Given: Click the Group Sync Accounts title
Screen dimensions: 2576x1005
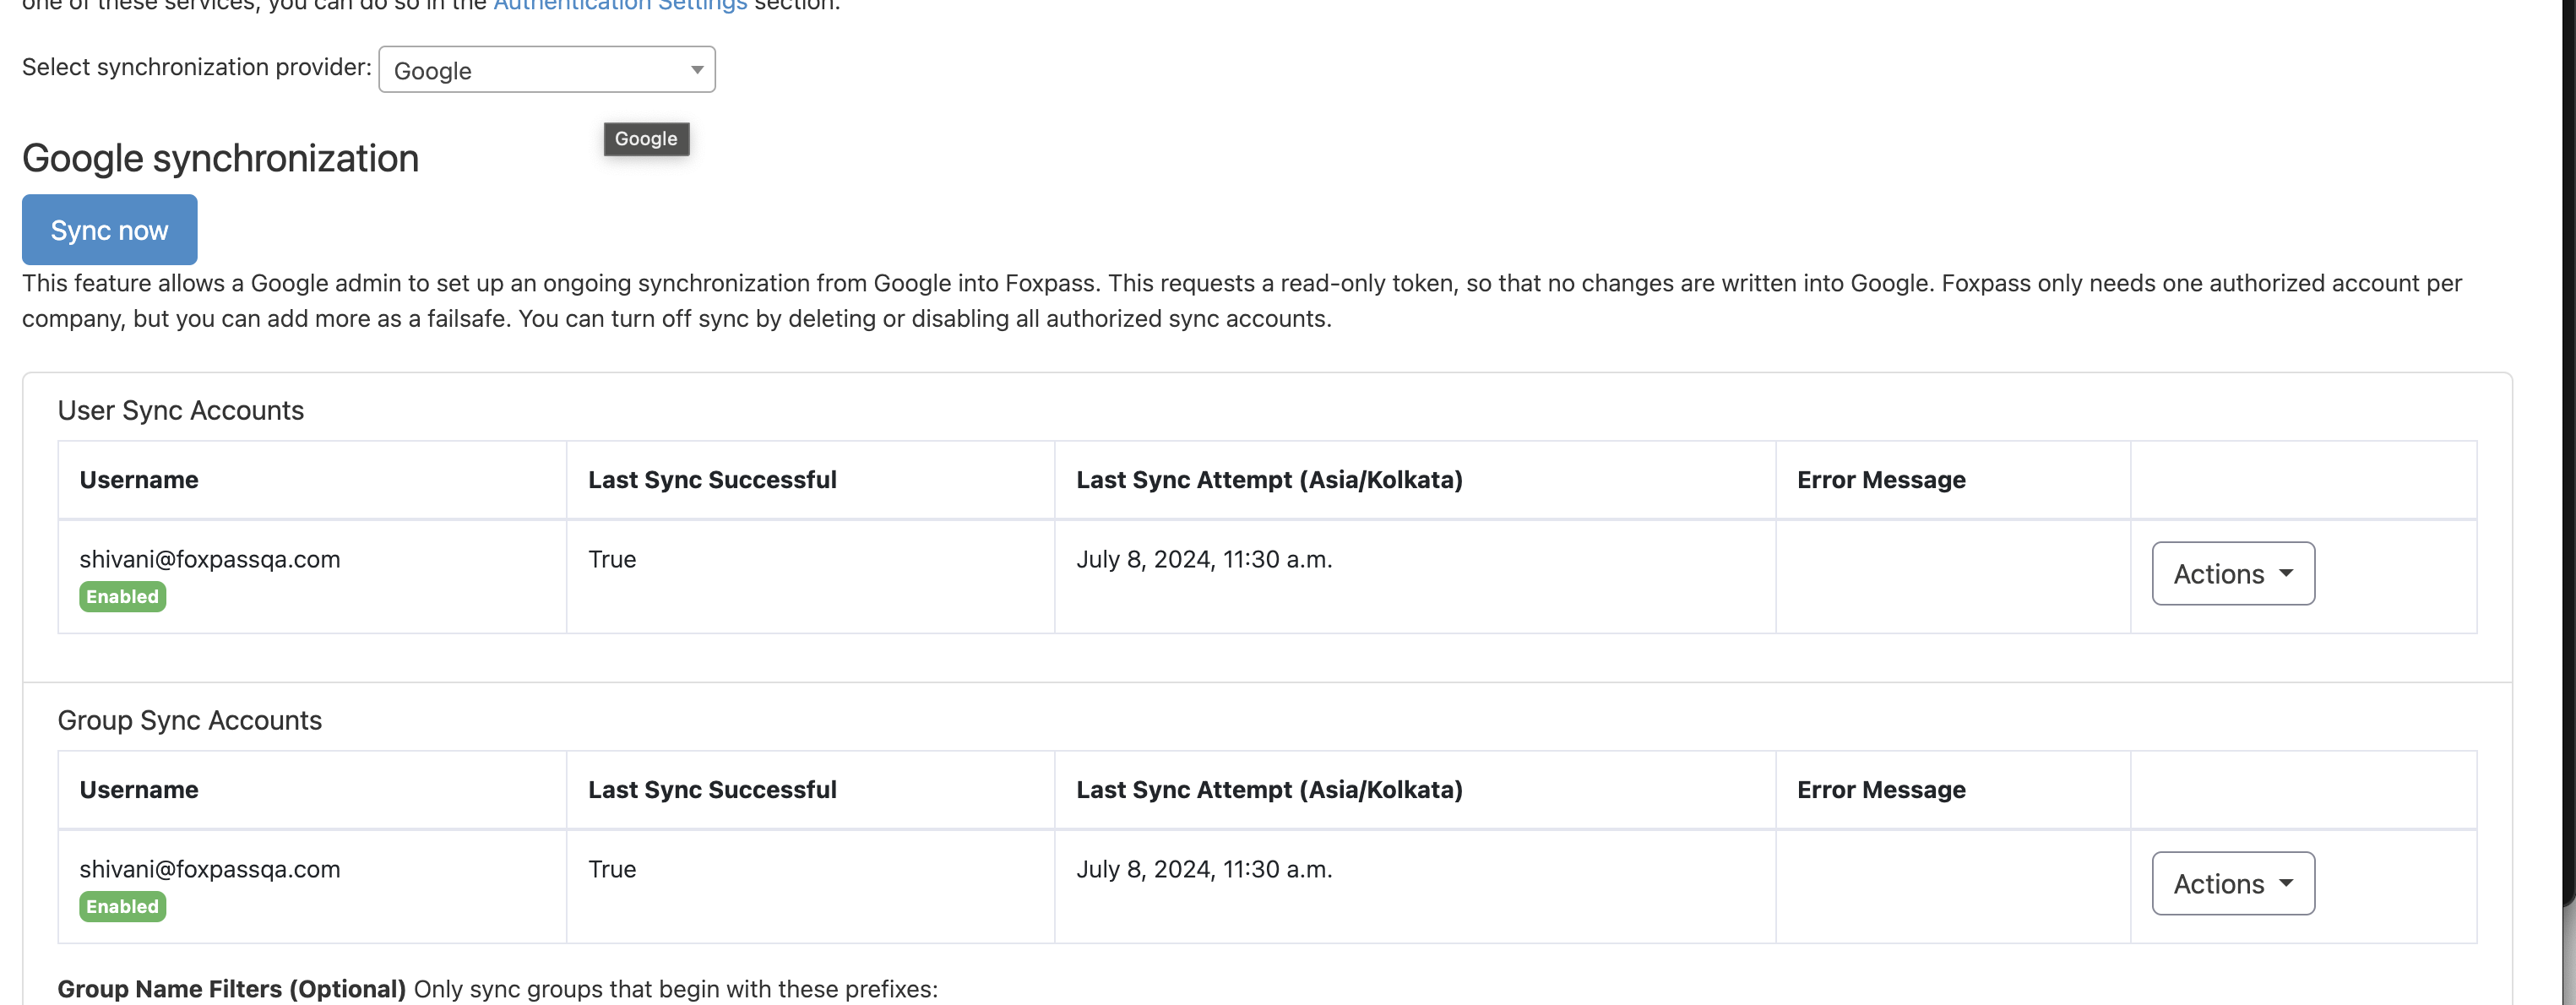Looking at the screenshot, I should (x=190, y=721).
